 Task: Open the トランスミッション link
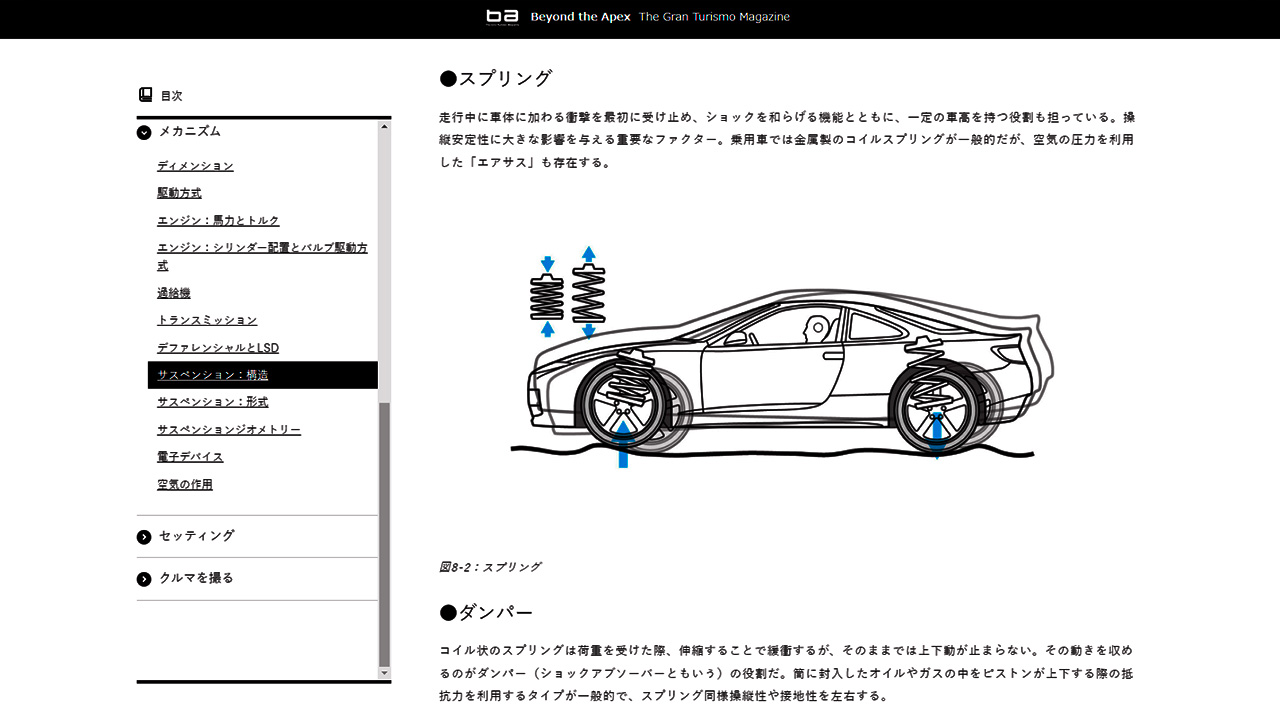(x=207, y=320)
